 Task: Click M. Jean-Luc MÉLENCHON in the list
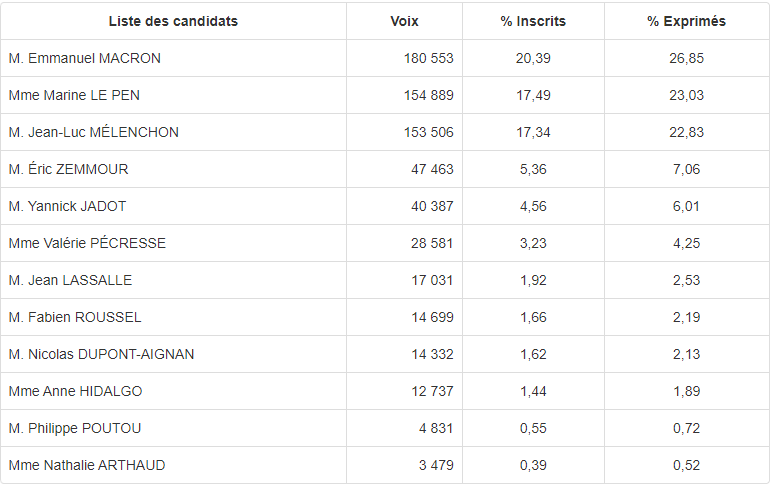click(93, 132)
